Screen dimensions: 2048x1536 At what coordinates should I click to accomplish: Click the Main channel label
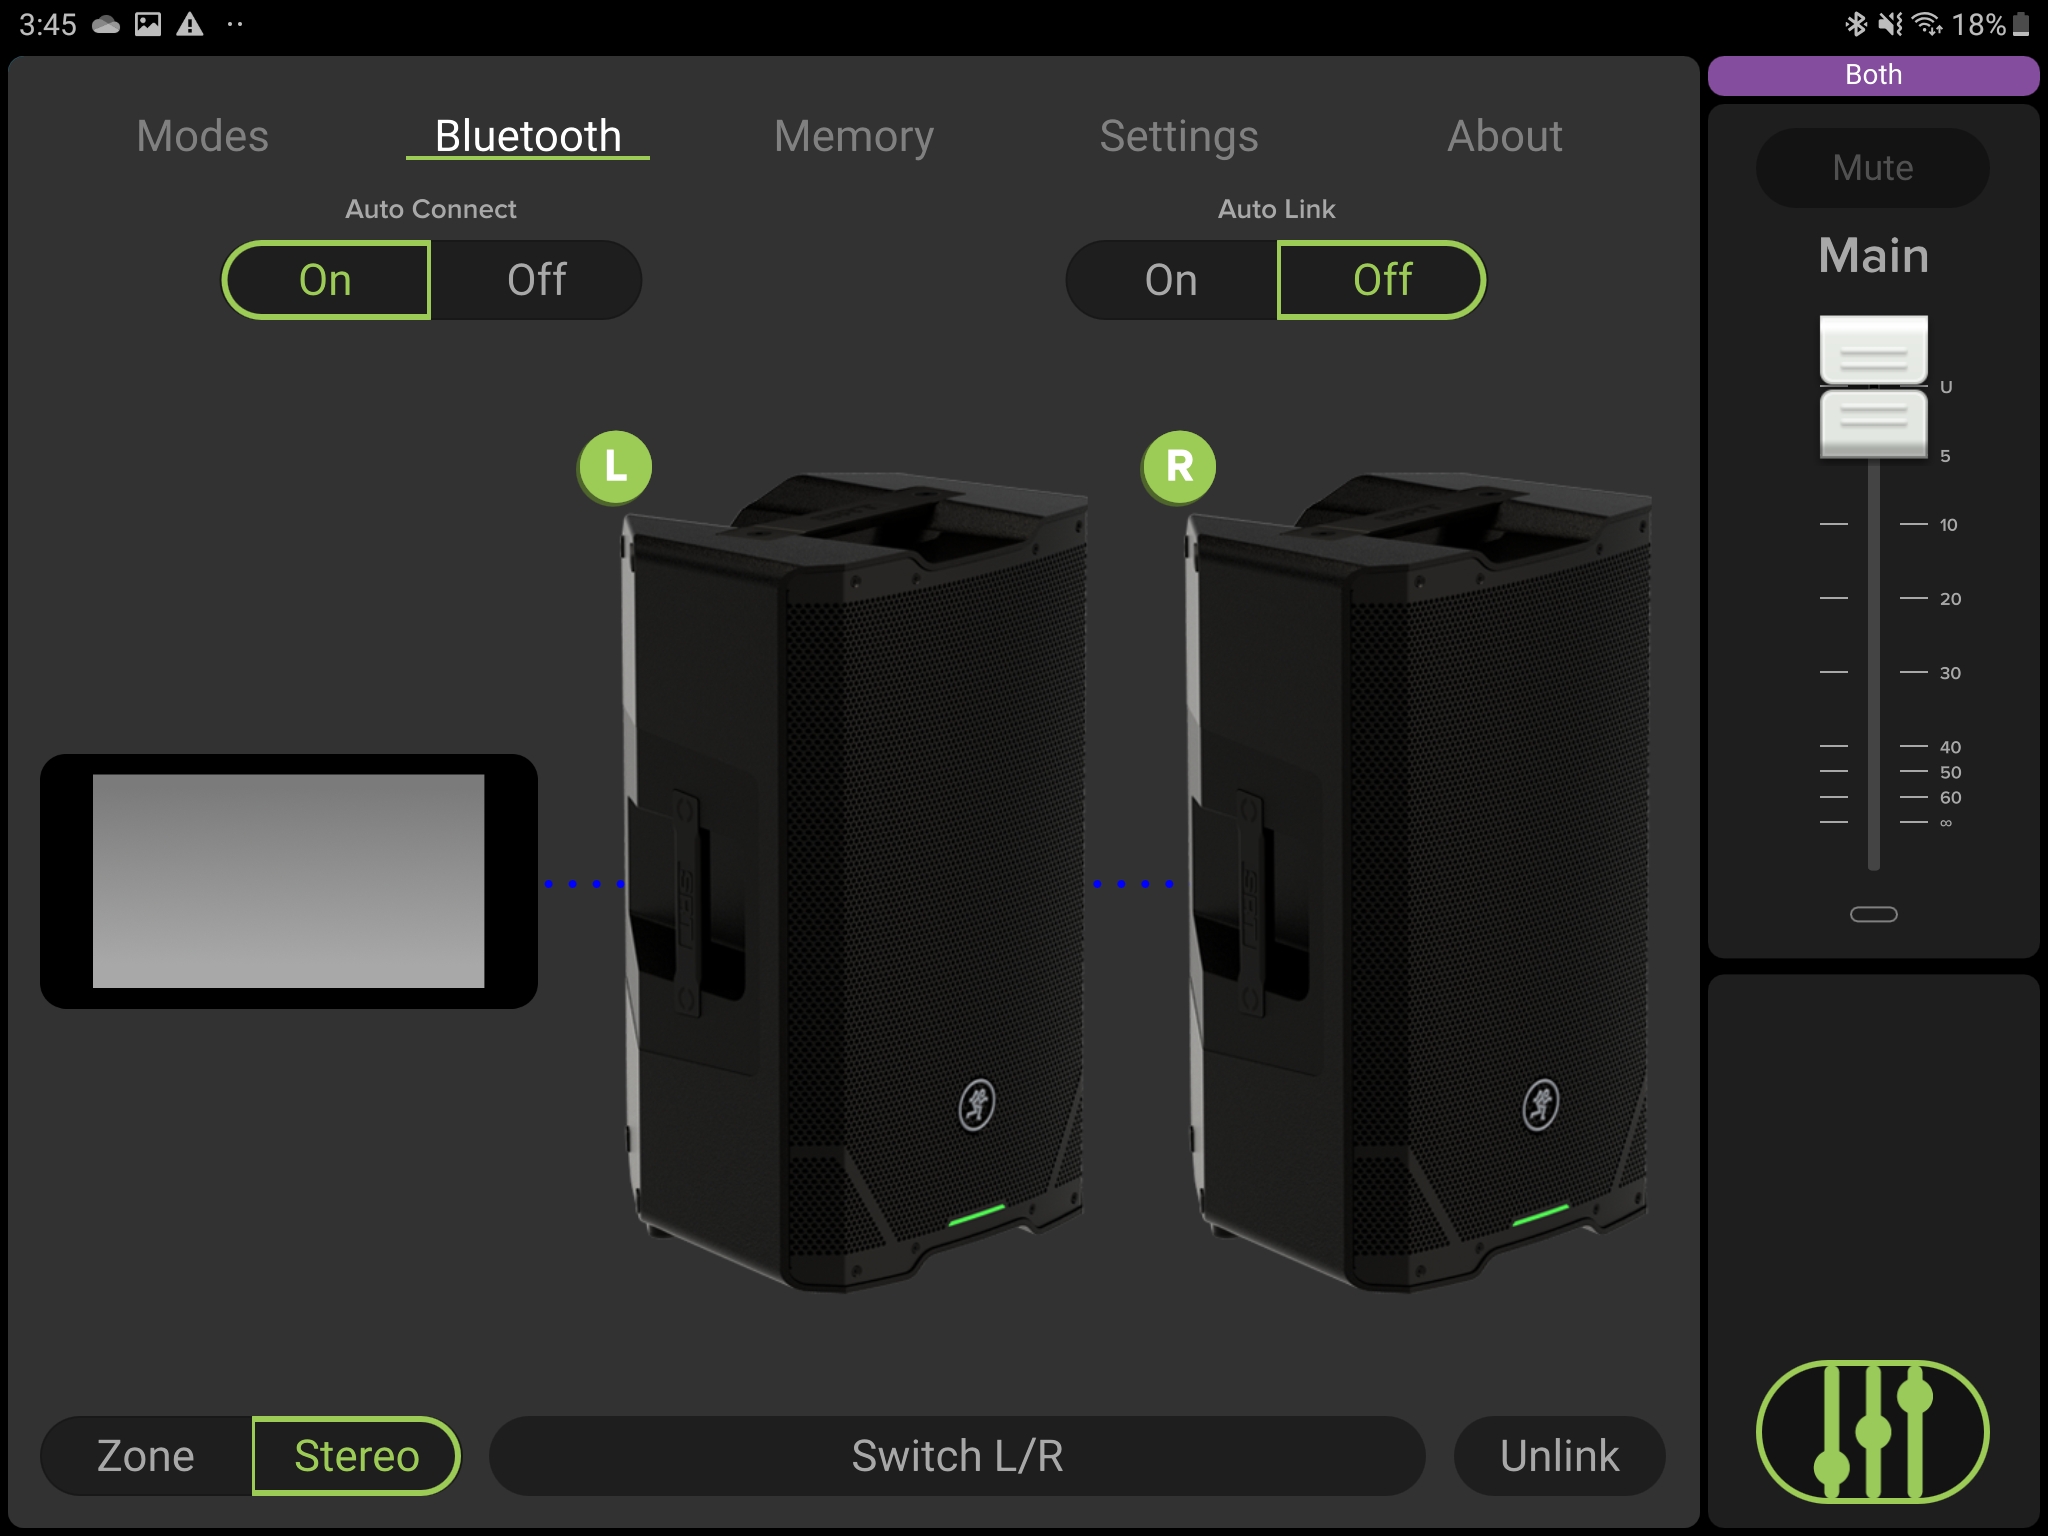click(x=1873, y=256)
